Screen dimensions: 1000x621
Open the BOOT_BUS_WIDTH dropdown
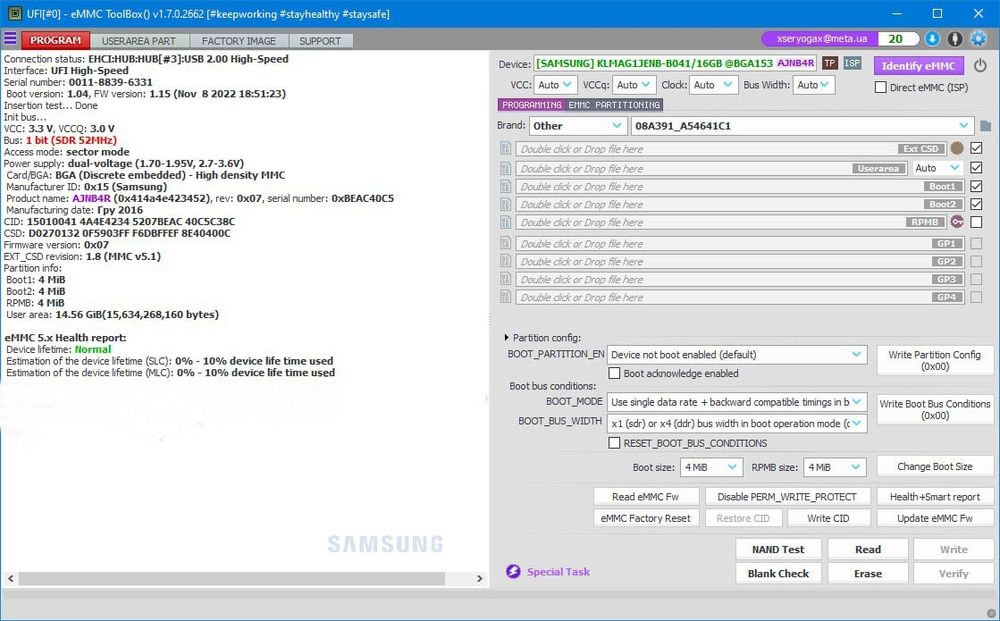[x=737, y=423]
